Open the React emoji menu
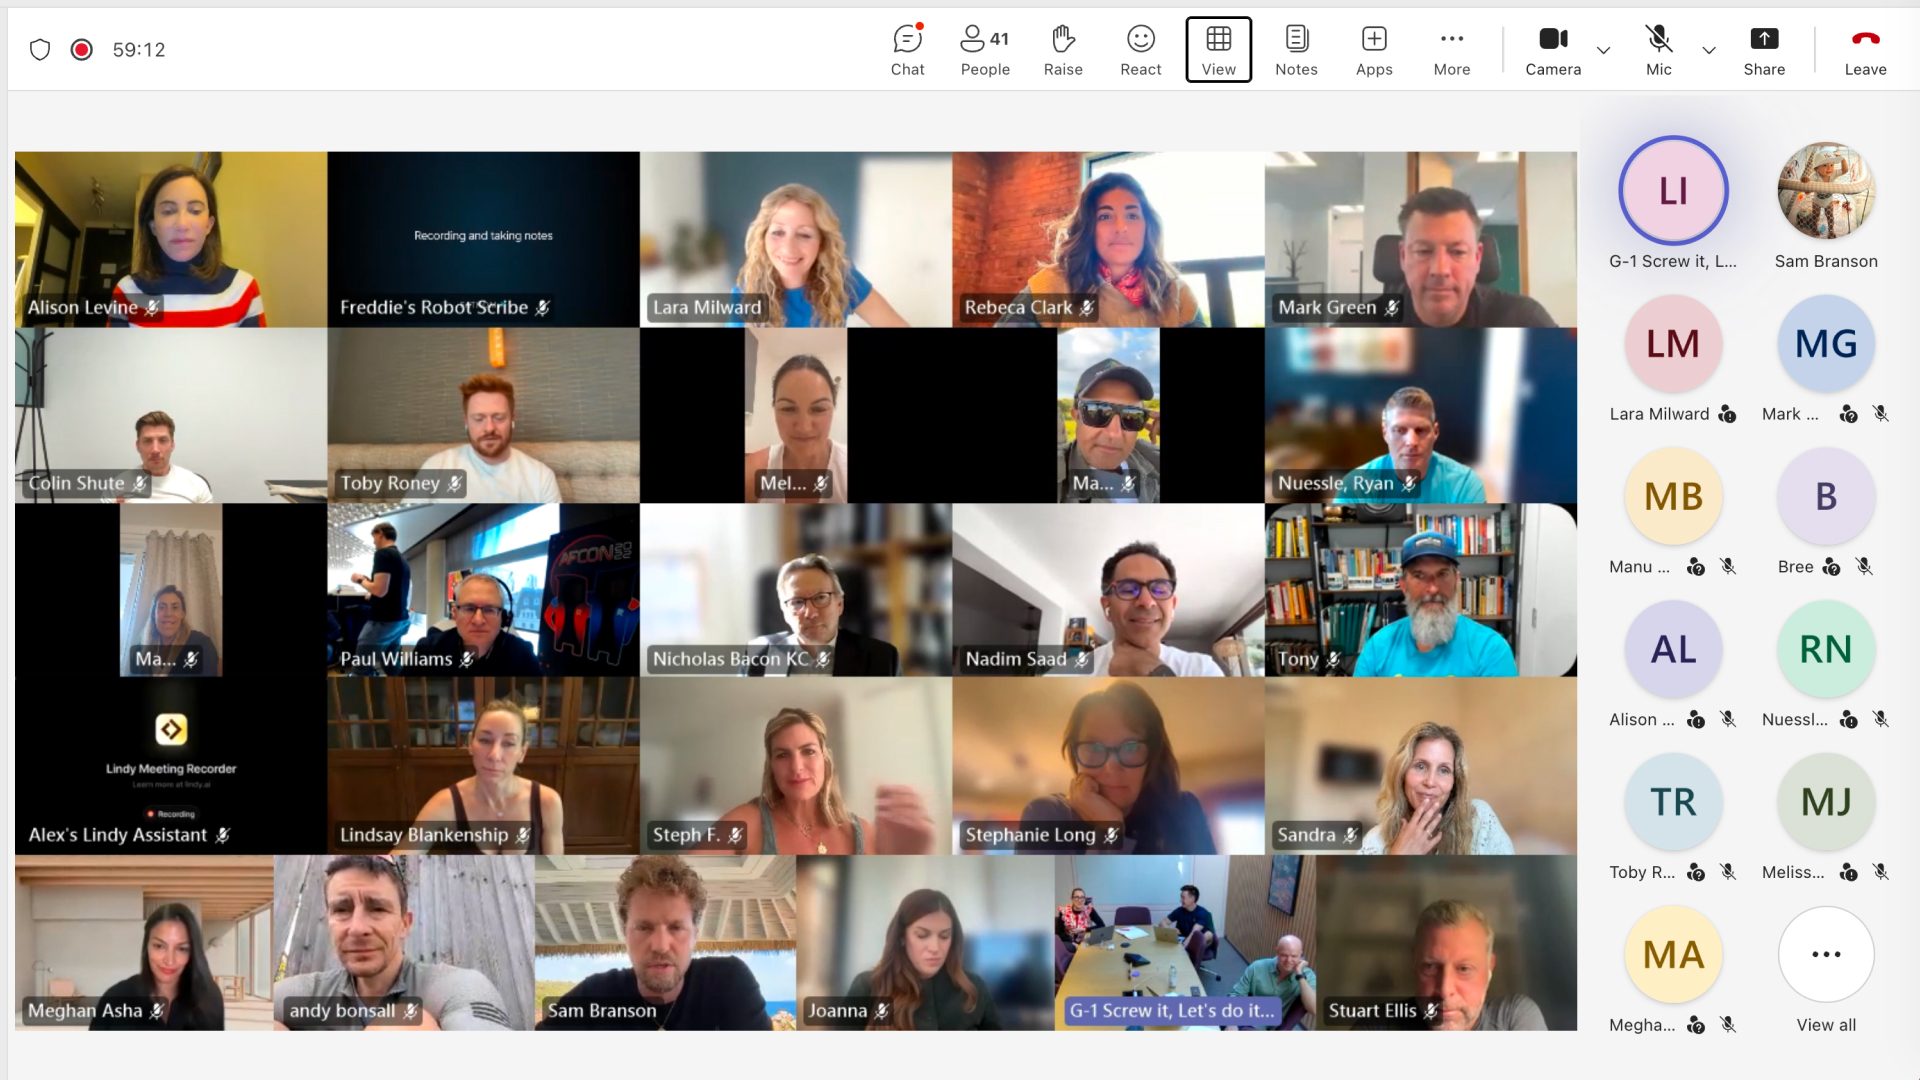Screen dimensions: 1920x1080 click(x=1140, y=50)
